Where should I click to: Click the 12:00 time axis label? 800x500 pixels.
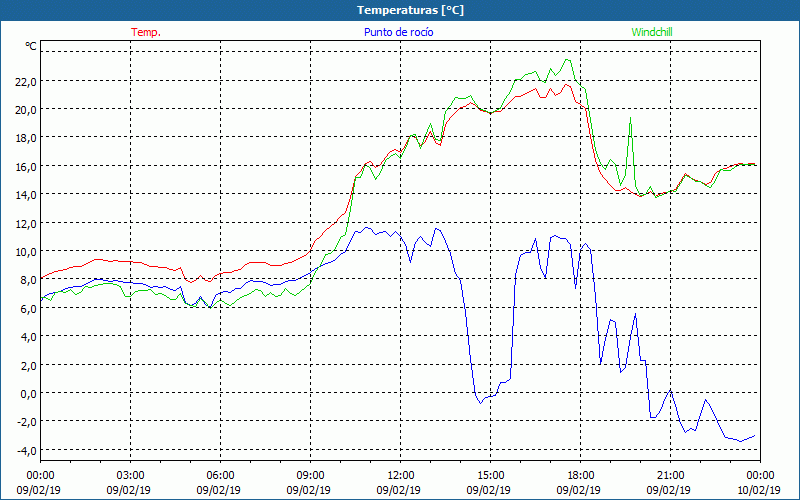coord(401,476)
